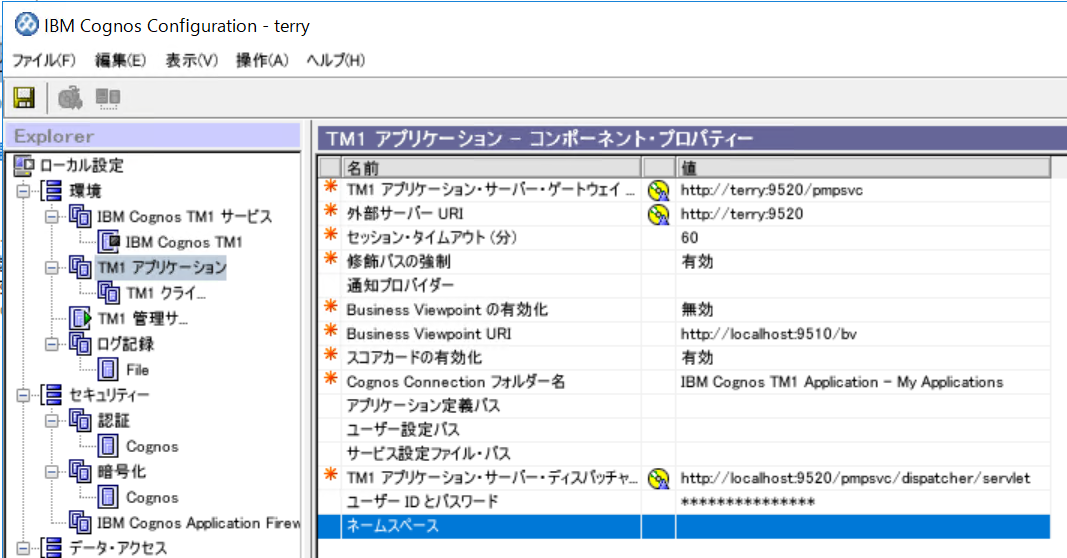Collapse the 認証 tree node

52,421
